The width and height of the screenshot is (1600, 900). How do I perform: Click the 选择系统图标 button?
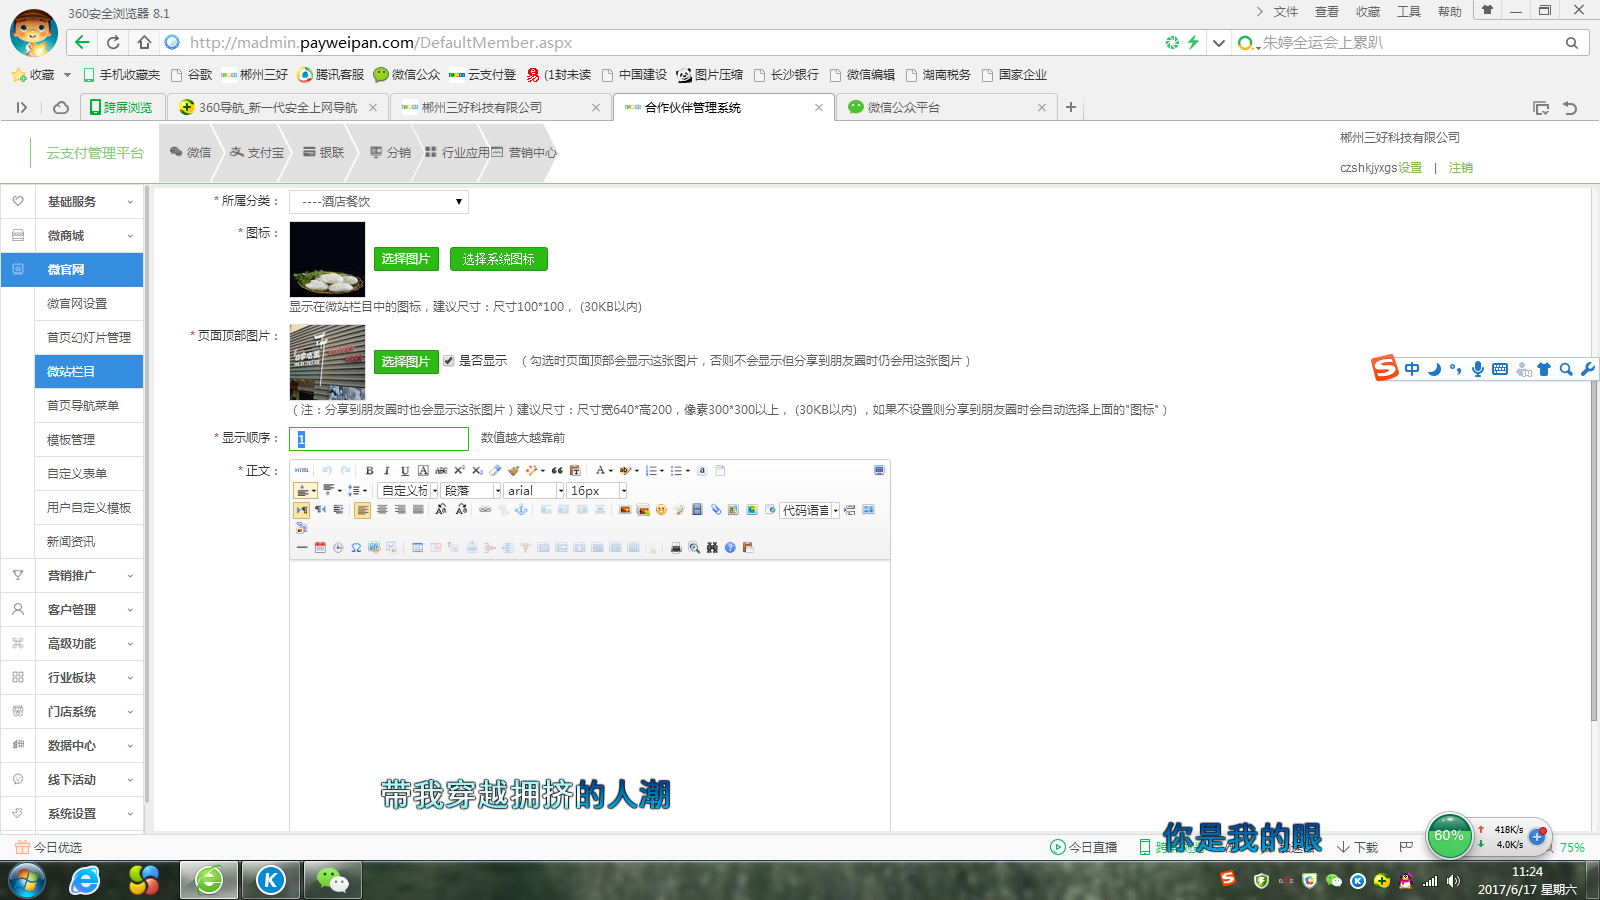[x=499, y=259]
